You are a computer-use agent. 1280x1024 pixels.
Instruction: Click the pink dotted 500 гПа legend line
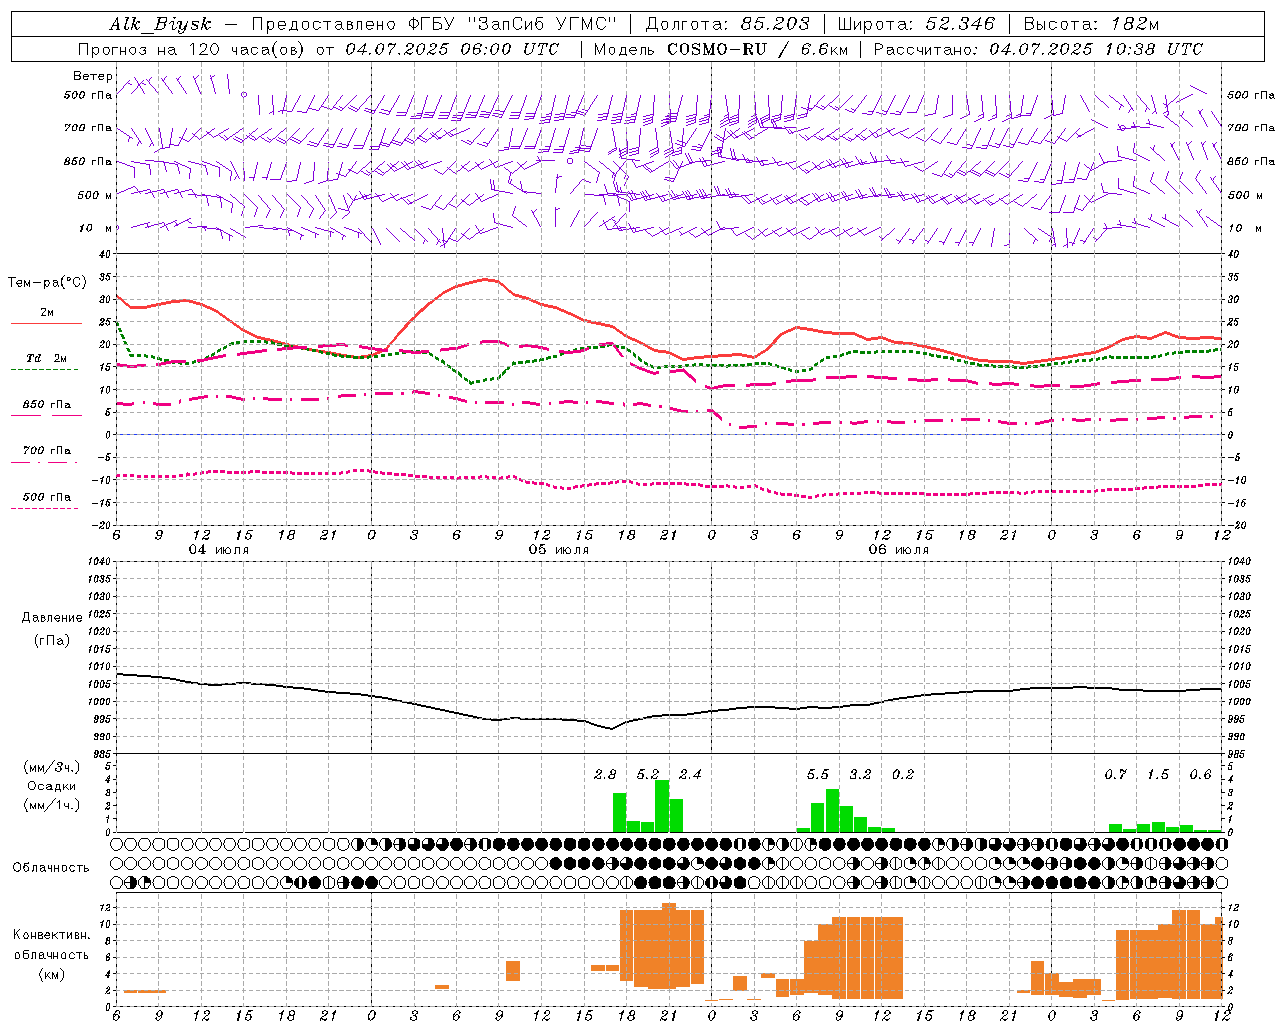tap(44, 508)
